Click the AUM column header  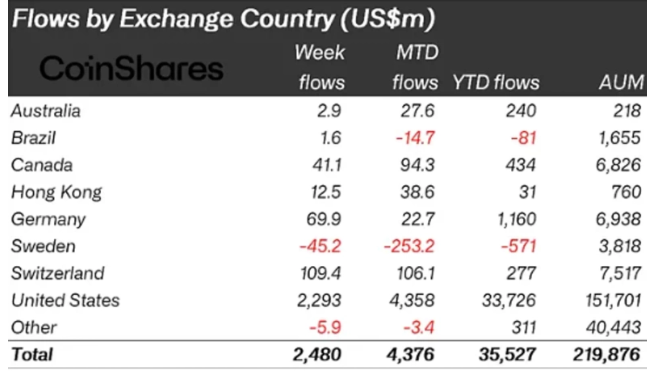pos(621,82)
